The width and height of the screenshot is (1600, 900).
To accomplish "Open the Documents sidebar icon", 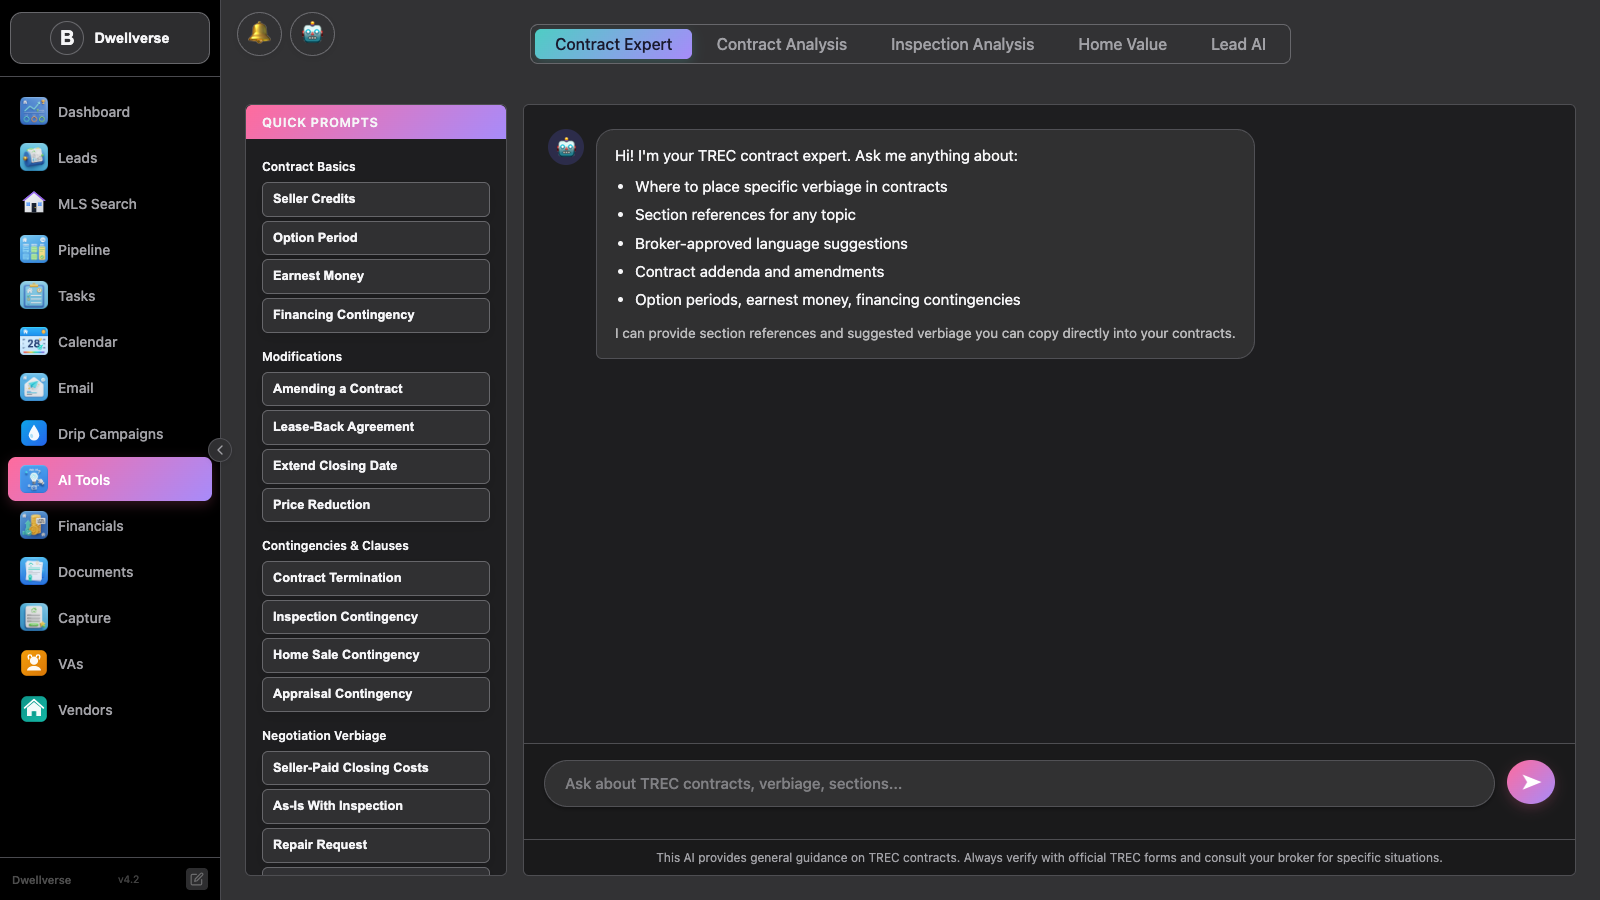I will click(x=34, y=571).
